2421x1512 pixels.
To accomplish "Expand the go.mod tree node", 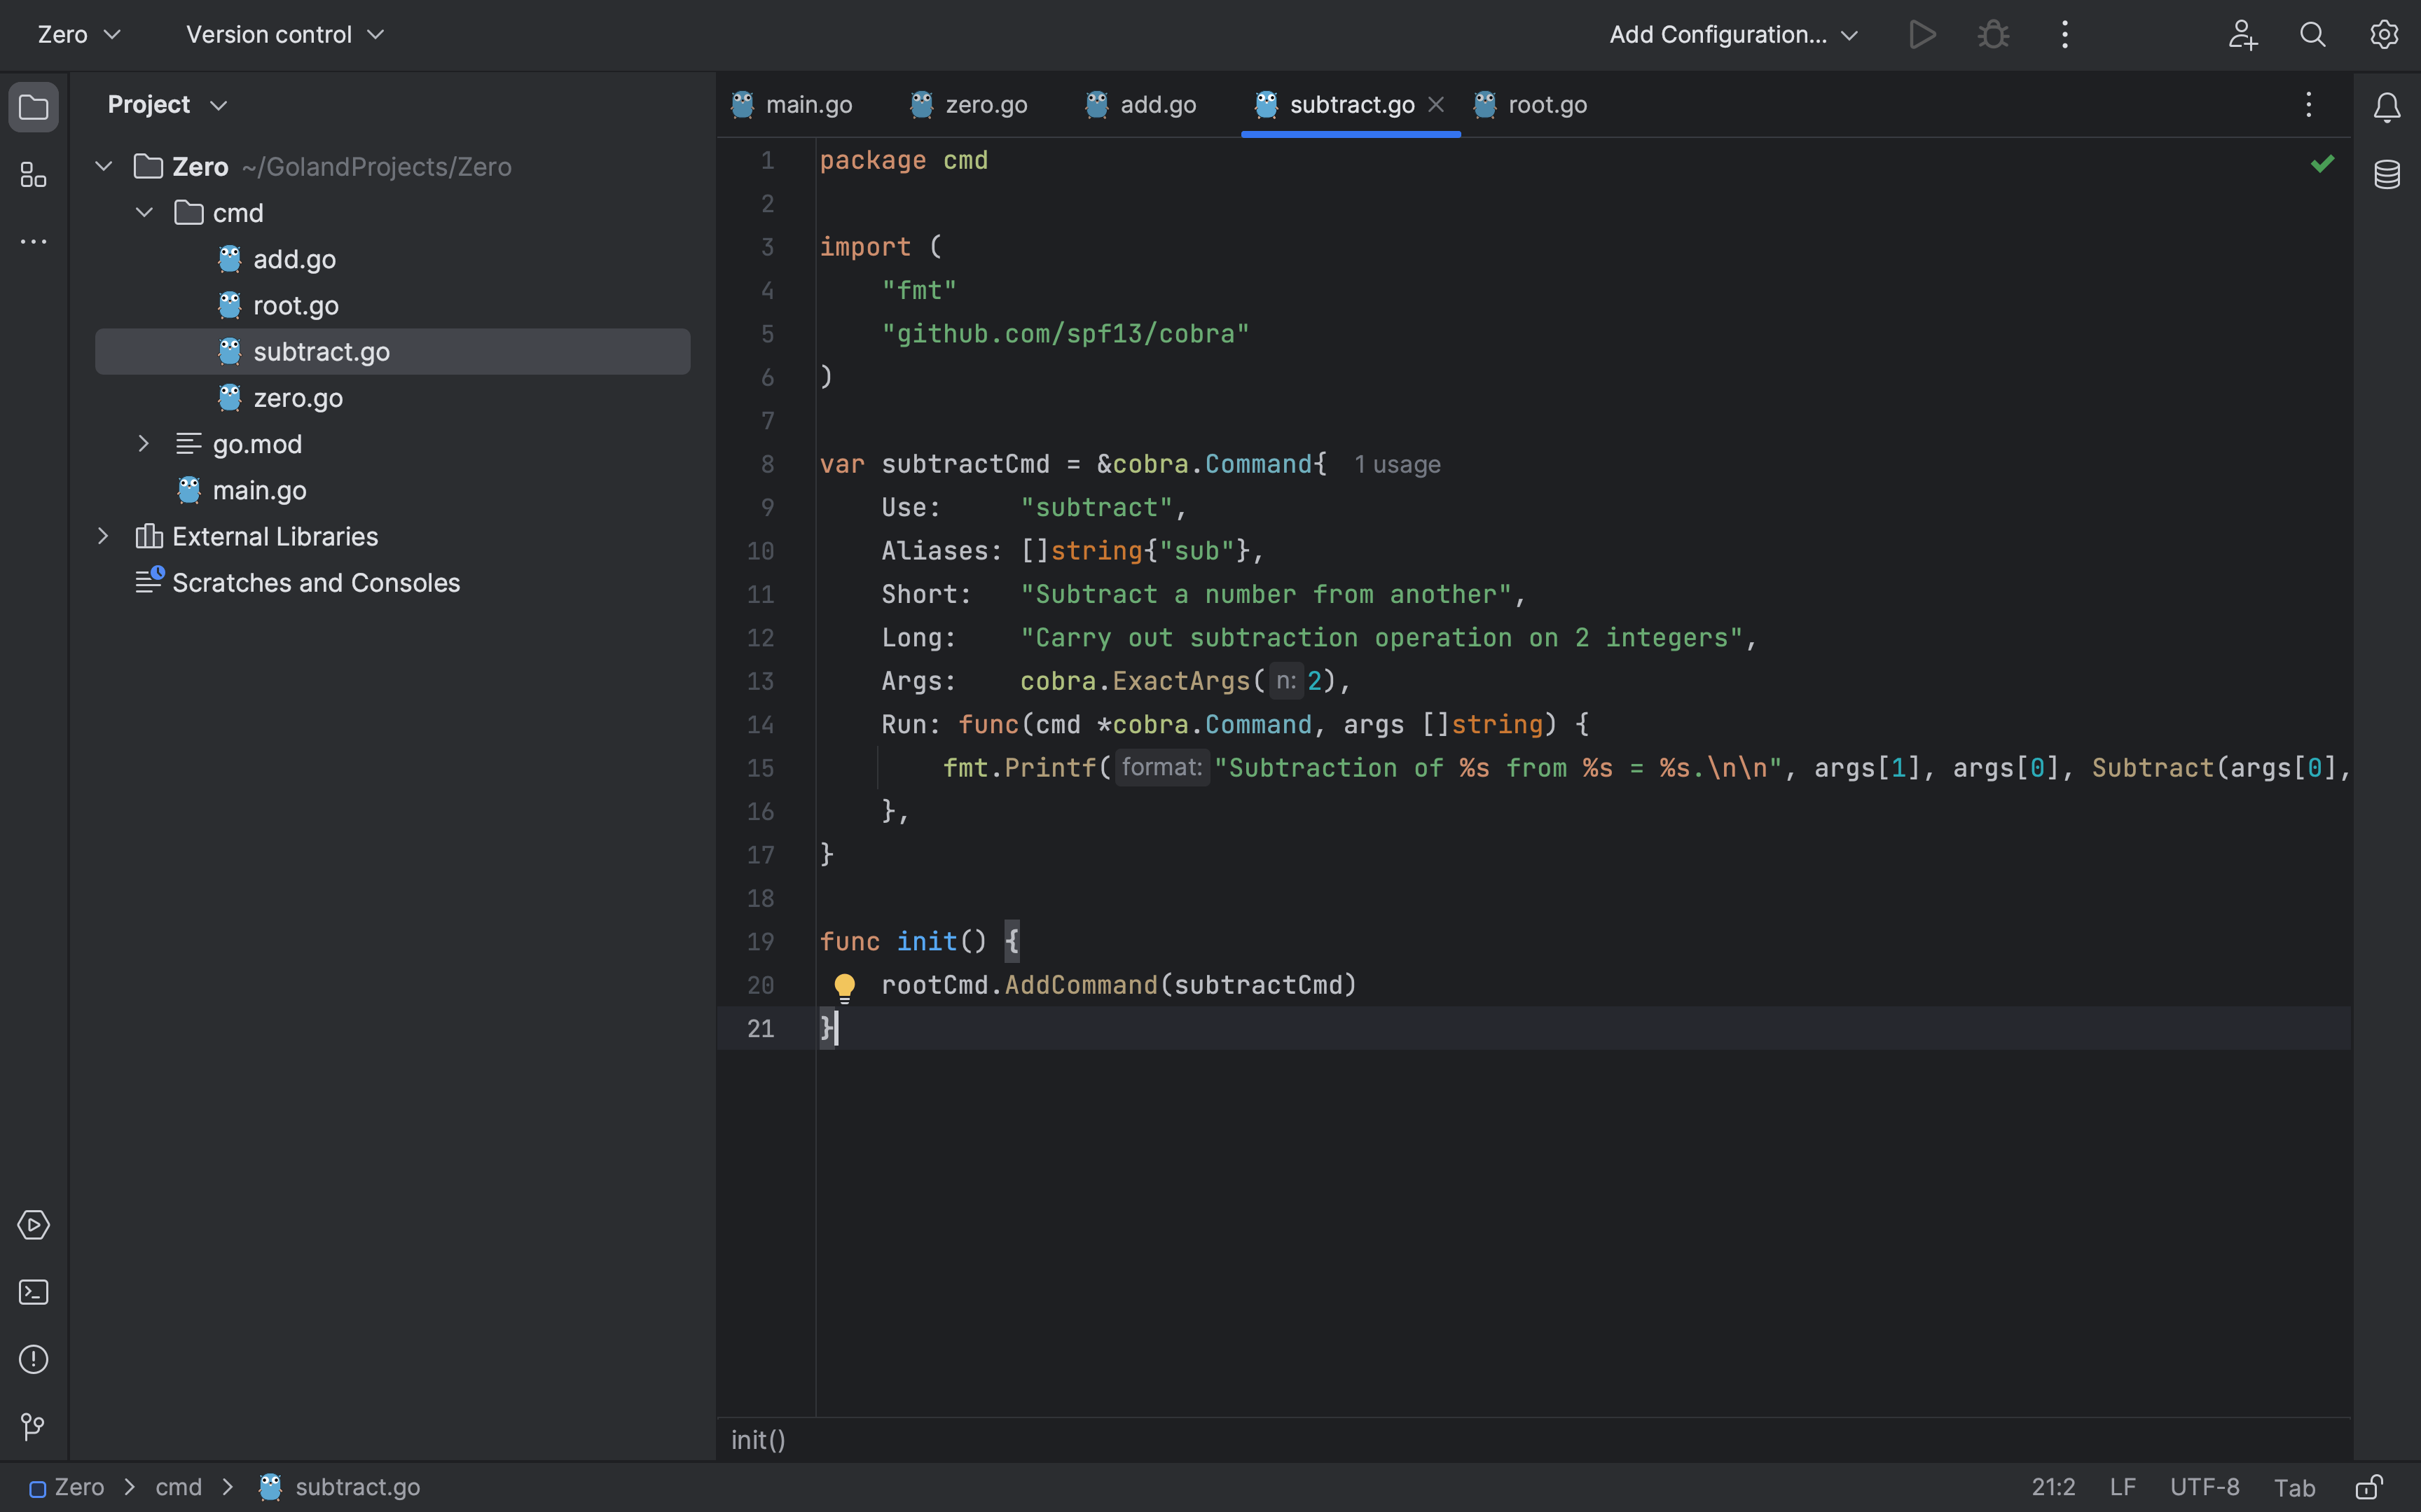I will point(143,444).
